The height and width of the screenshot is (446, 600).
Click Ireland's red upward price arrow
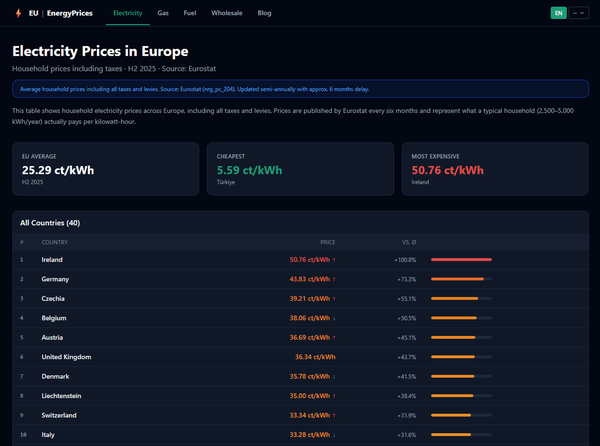tap(334, 260)
